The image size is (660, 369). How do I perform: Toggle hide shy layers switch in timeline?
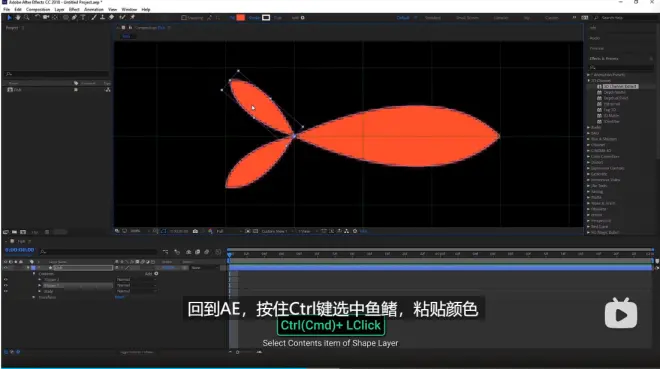coord(188,252)
